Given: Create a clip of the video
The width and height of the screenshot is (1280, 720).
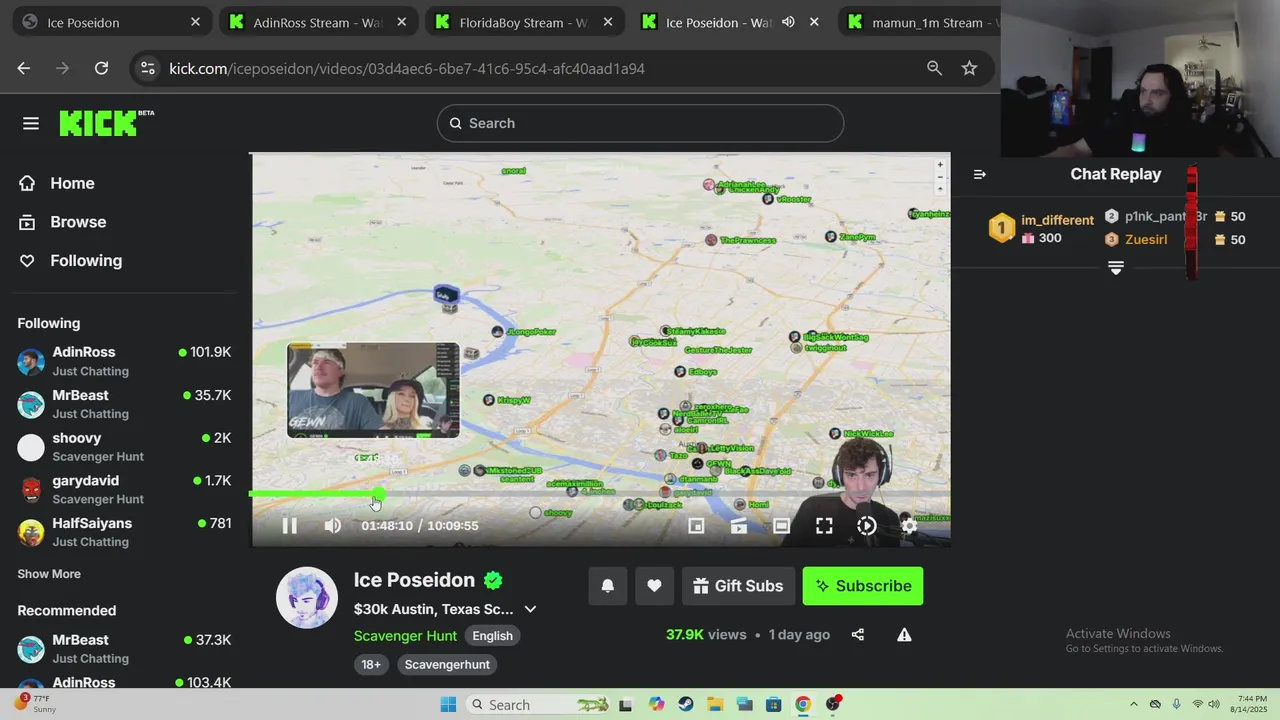Looking at the screenshot, I should coord(739,525).
